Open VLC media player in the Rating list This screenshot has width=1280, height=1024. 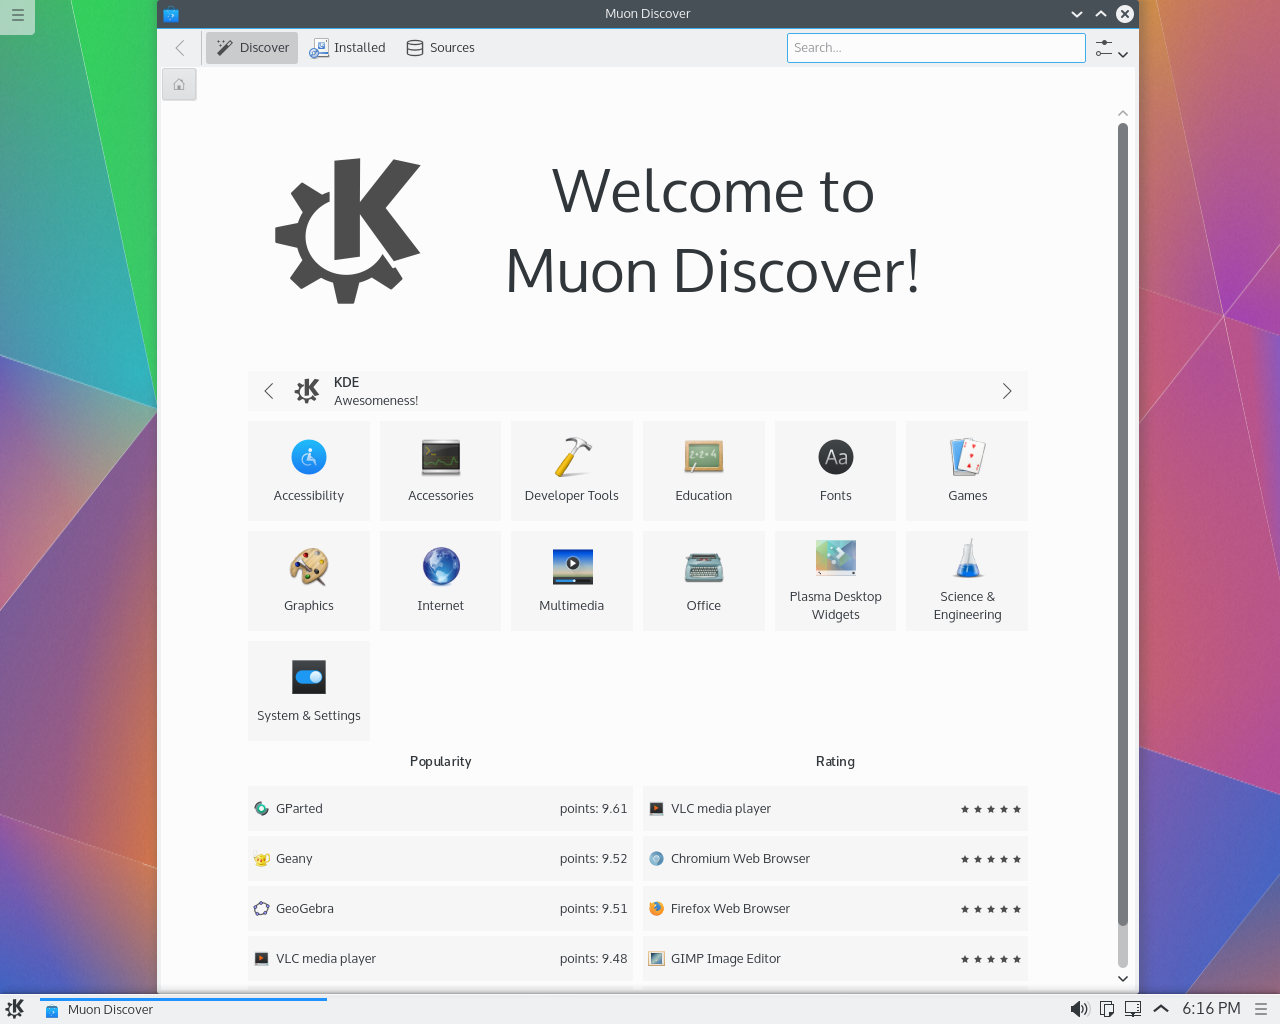point(835,809)
